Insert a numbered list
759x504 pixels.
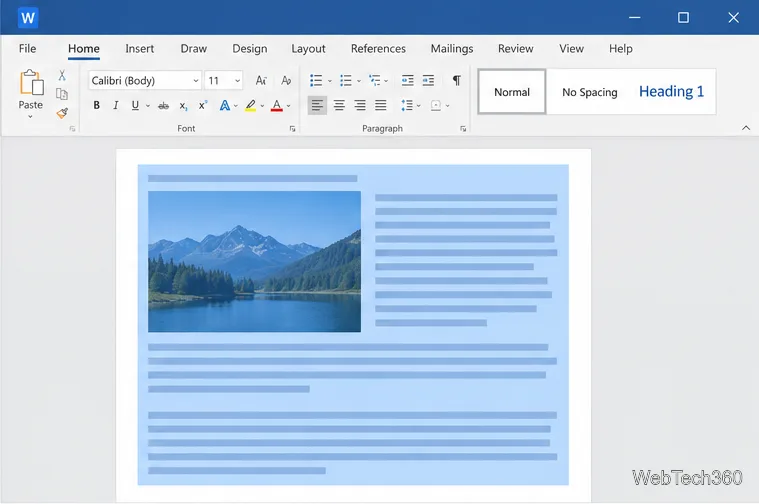click(346, 80)
